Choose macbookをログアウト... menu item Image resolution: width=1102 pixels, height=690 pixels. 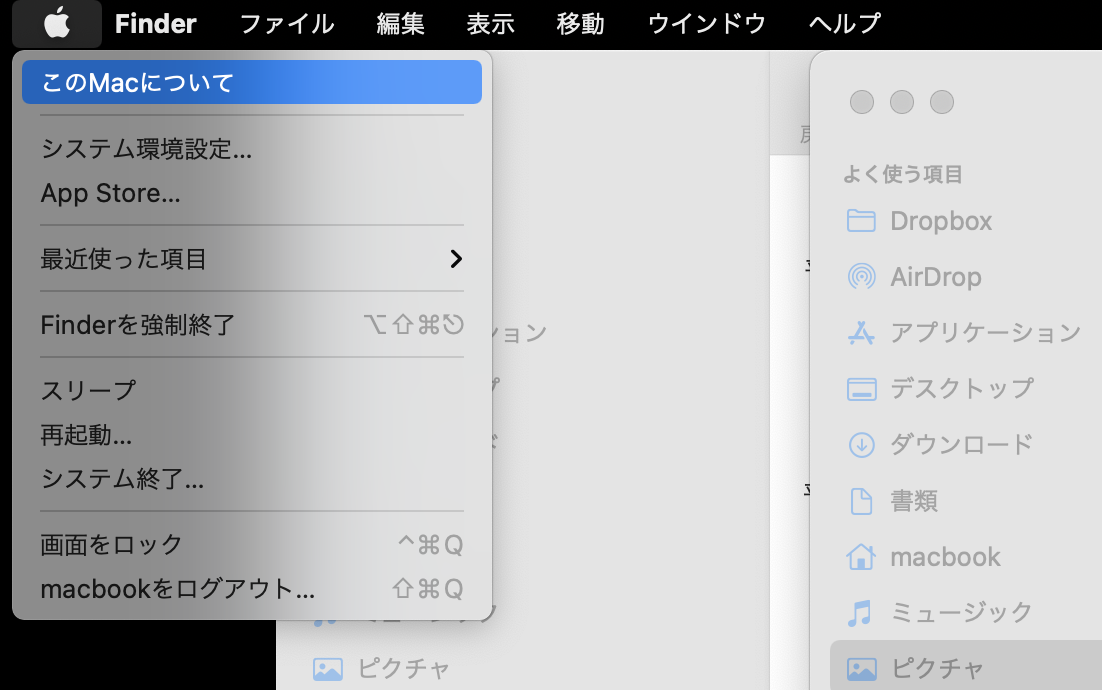point(177,589)
